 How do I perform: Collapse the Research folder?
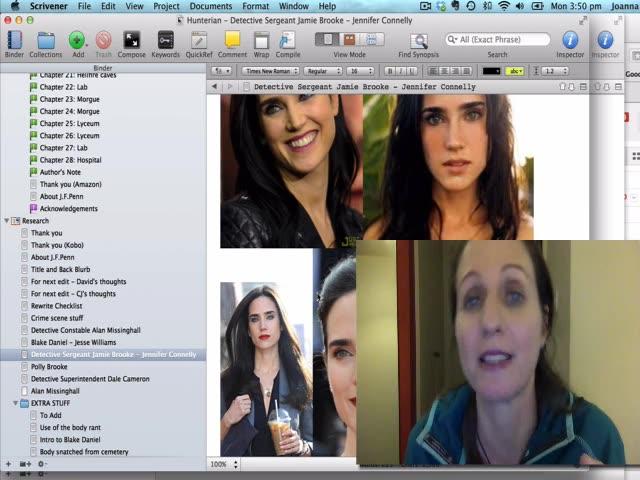pos(7,221)
